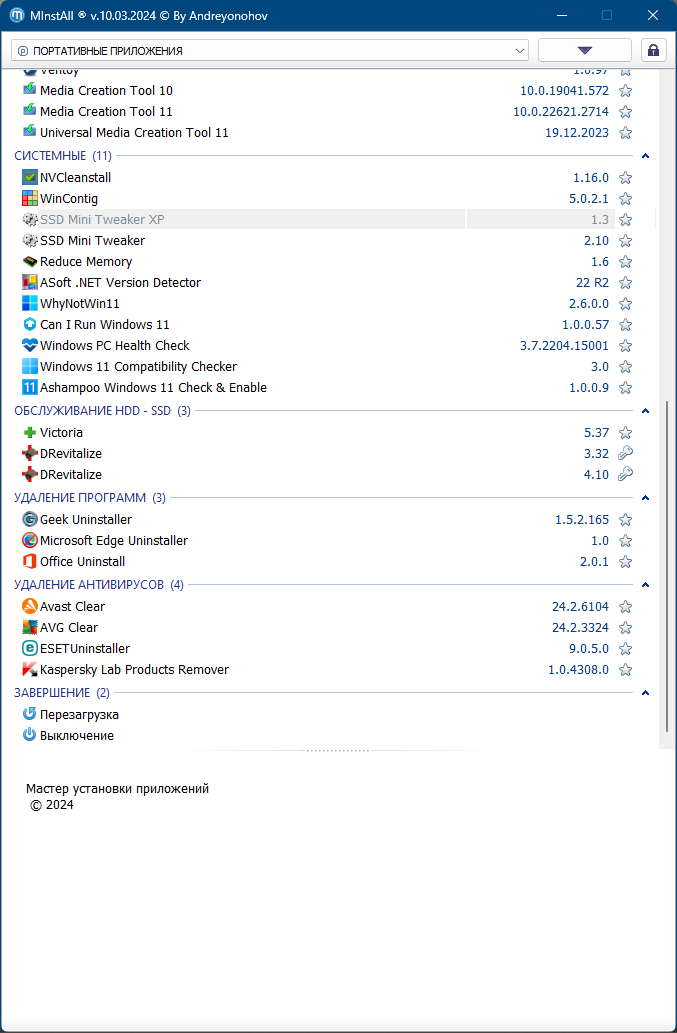677x1033 pixels.
Task: Click the Avast Clear icon
Action: [30, 607]
